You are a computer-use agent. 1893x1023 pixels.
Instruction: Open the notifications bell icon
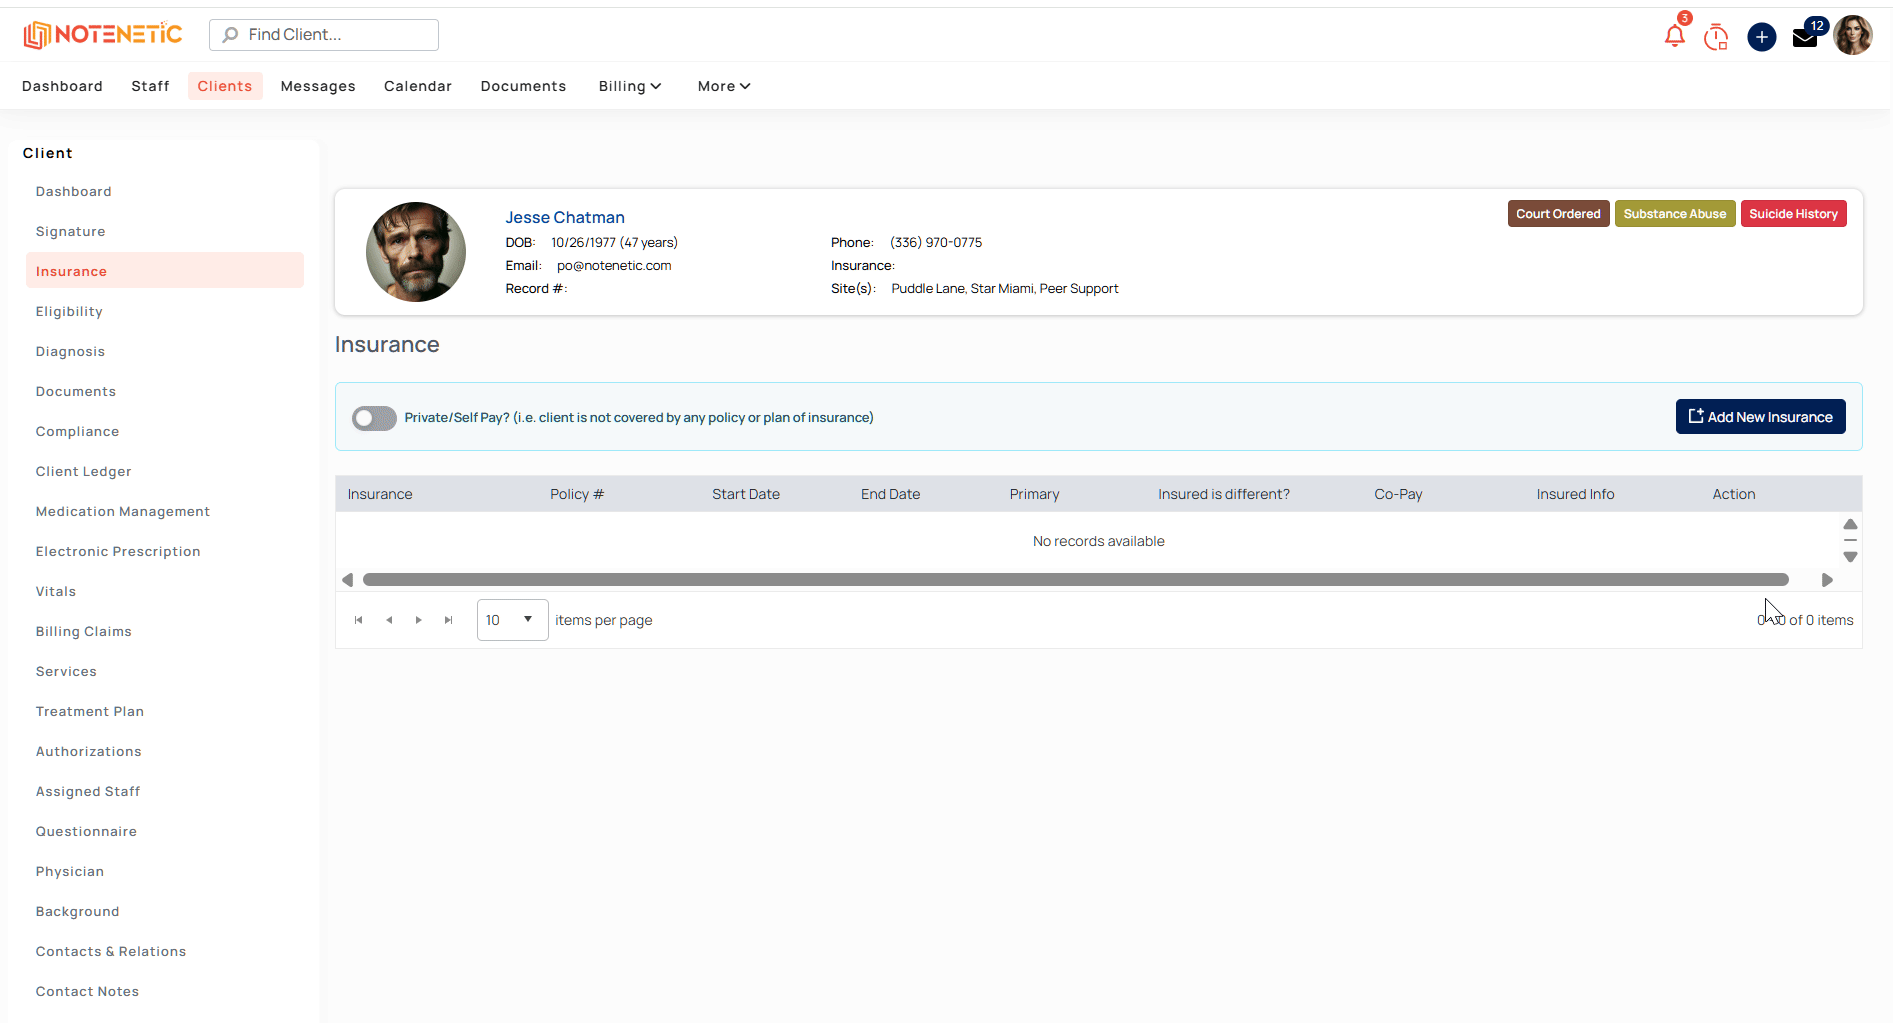coord(1674,36)
